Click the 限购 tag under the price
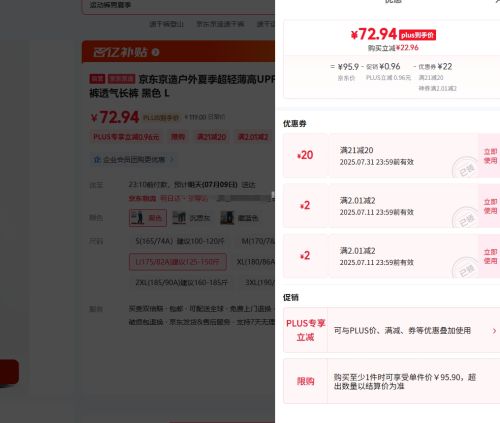 click(x=178, y=137)
